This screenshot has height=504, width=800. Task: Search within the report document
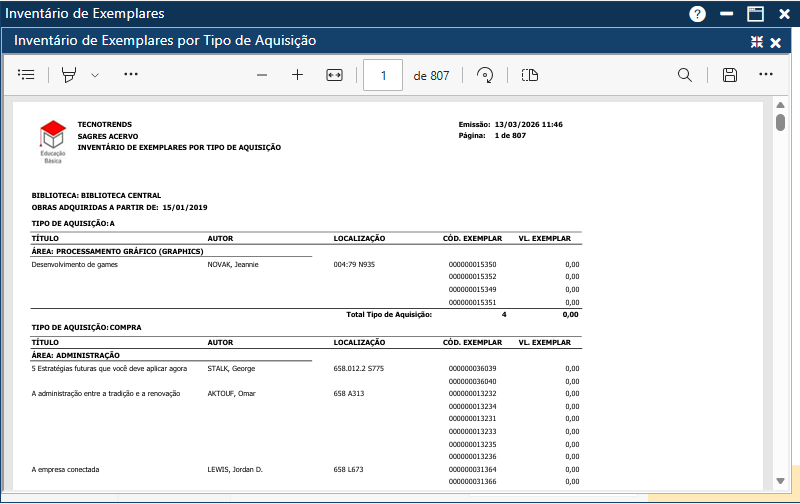[x=685, y=75]
